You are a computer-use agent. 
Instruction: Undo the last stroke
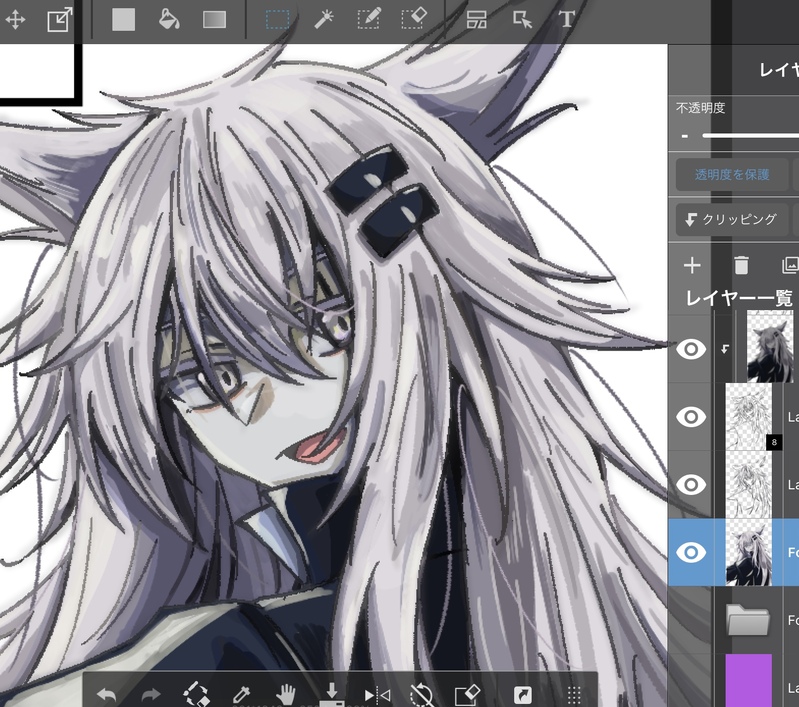pos(106,694)
